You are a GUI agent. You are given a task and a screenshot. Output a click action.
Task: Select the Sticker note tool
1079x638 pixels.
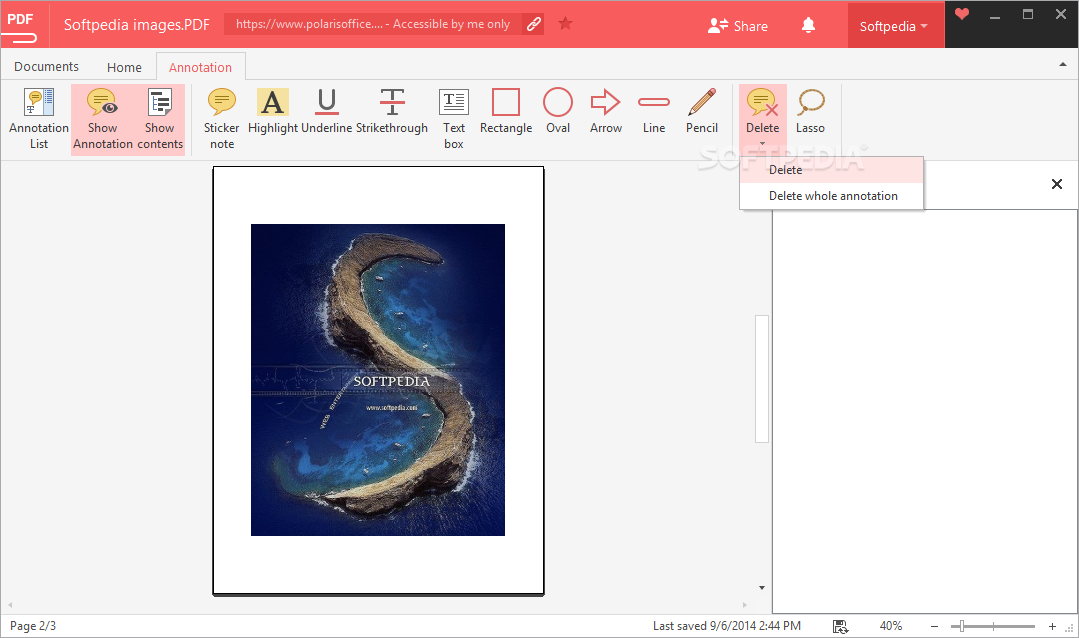(x=222, y=119)
